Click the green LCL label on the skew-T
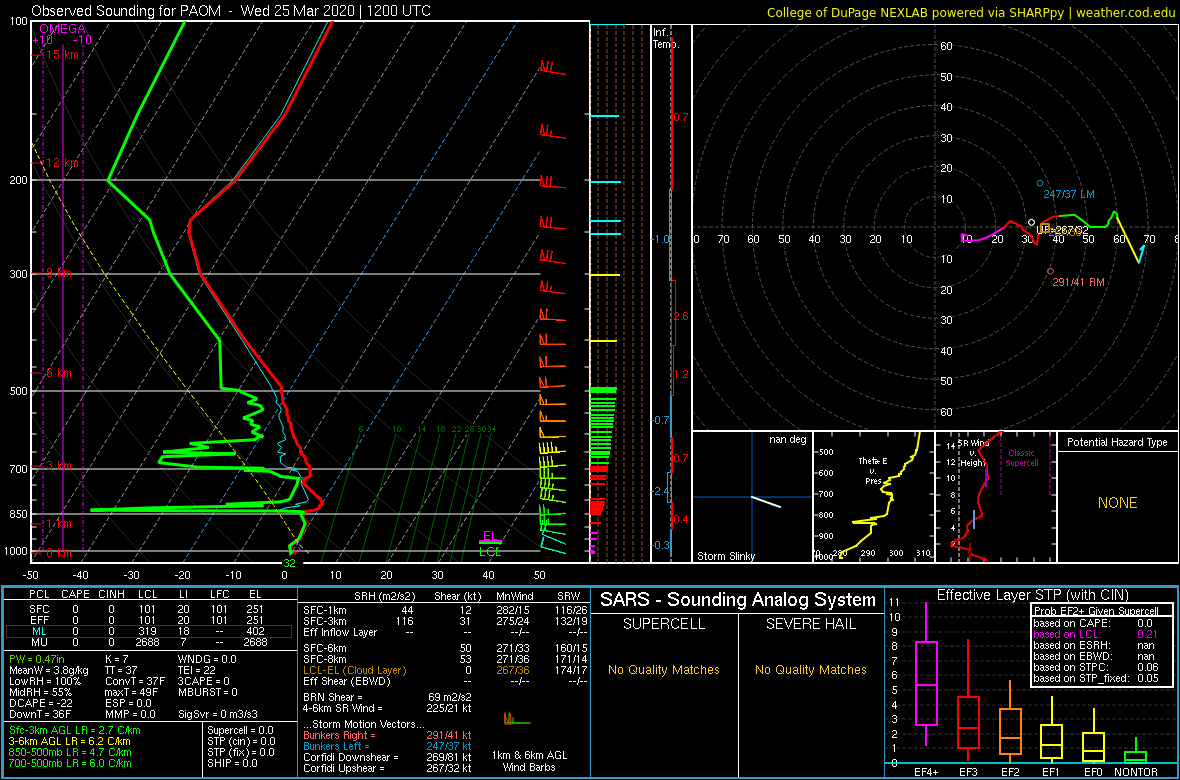 490,551
